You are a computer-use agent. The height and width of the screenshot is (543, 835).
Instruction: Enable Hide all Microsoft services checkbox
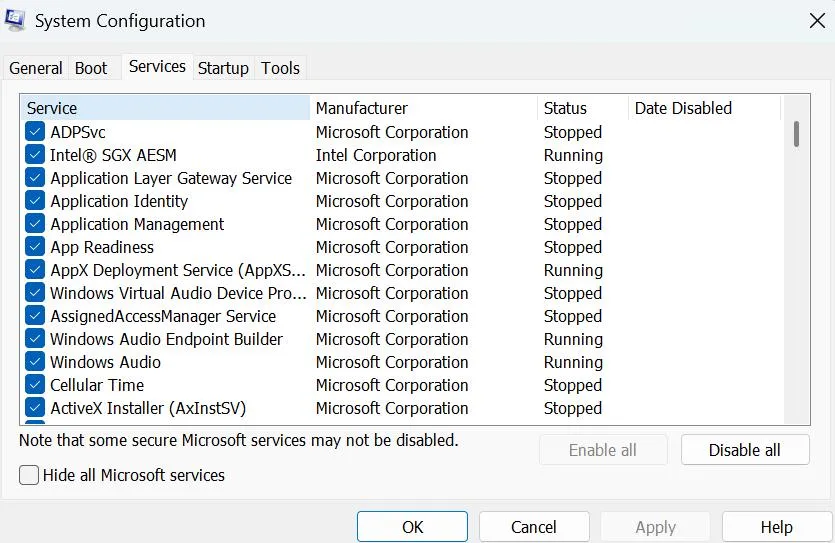(x=29, y=475)
